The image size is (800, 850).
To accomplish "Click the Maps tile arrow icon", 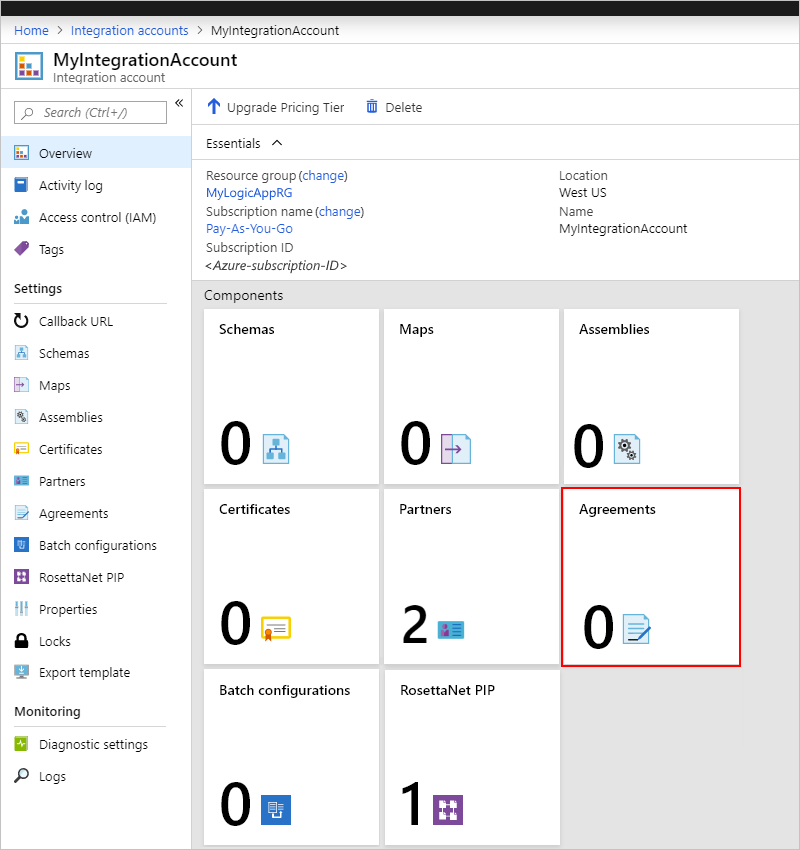I will click(456, 449).
